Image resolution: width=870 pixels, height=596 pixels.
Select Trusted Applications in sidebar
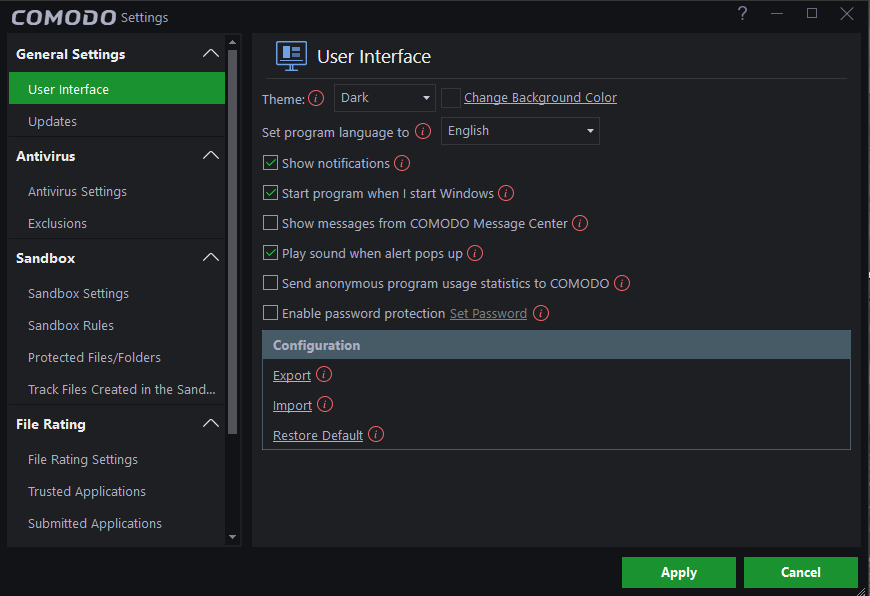pos(87,491)
